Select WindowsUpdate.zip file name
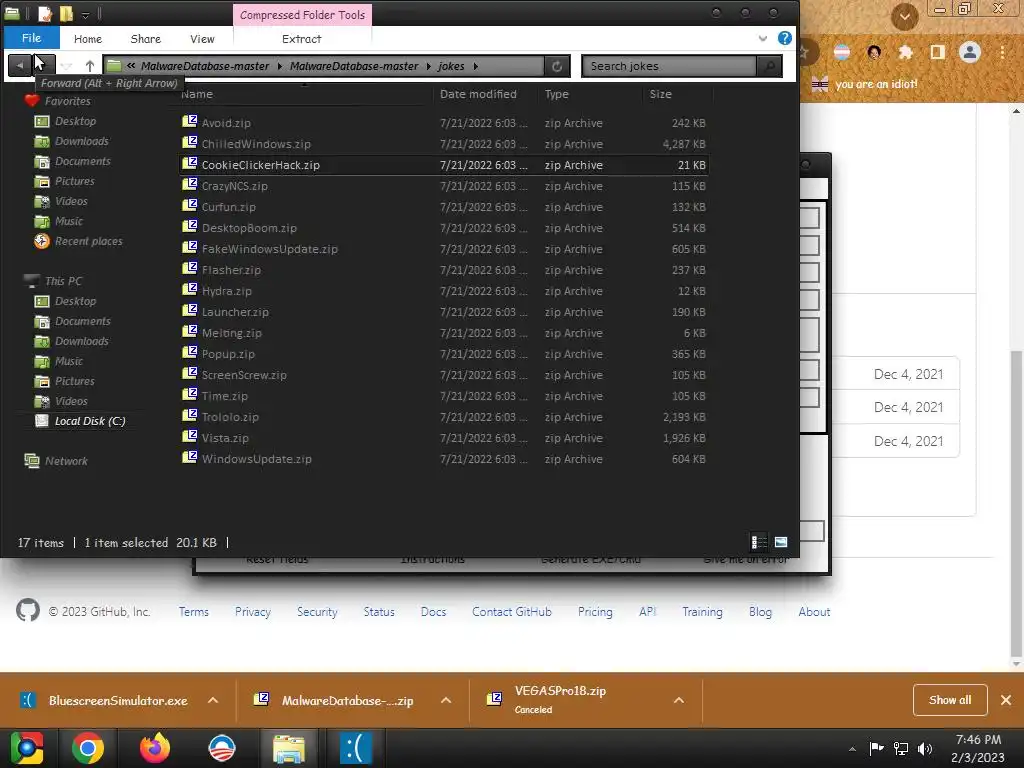Screen dimensions: 1024x768 coord(257,459)
